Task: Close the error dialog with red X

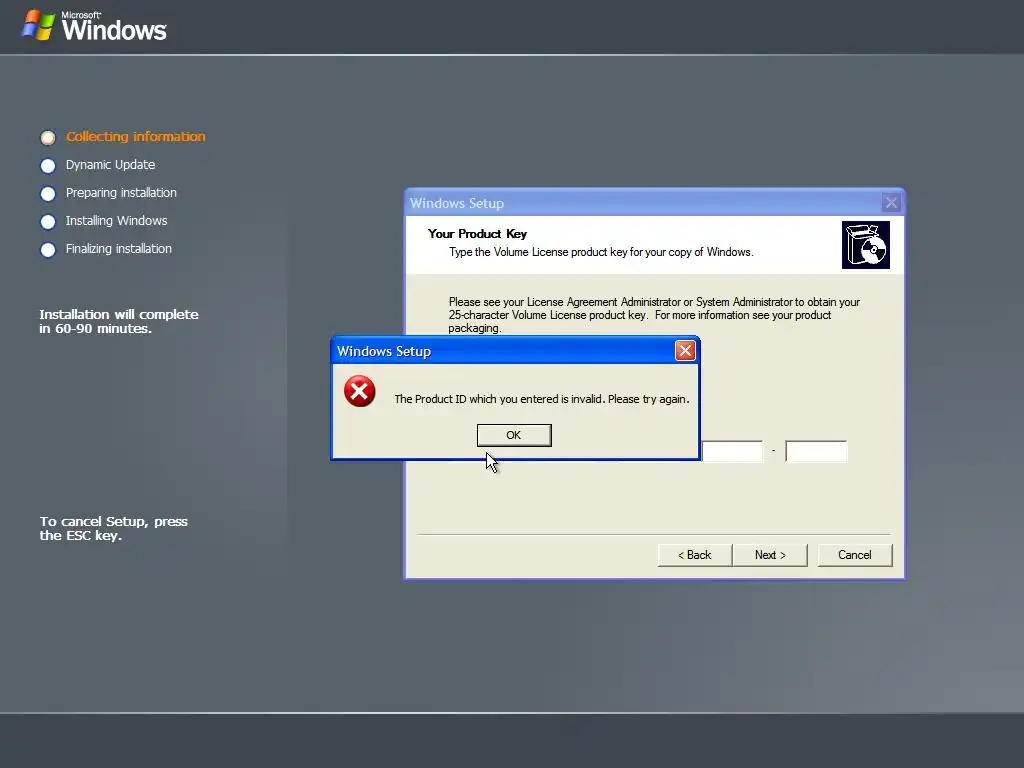Action: point(685,351)
